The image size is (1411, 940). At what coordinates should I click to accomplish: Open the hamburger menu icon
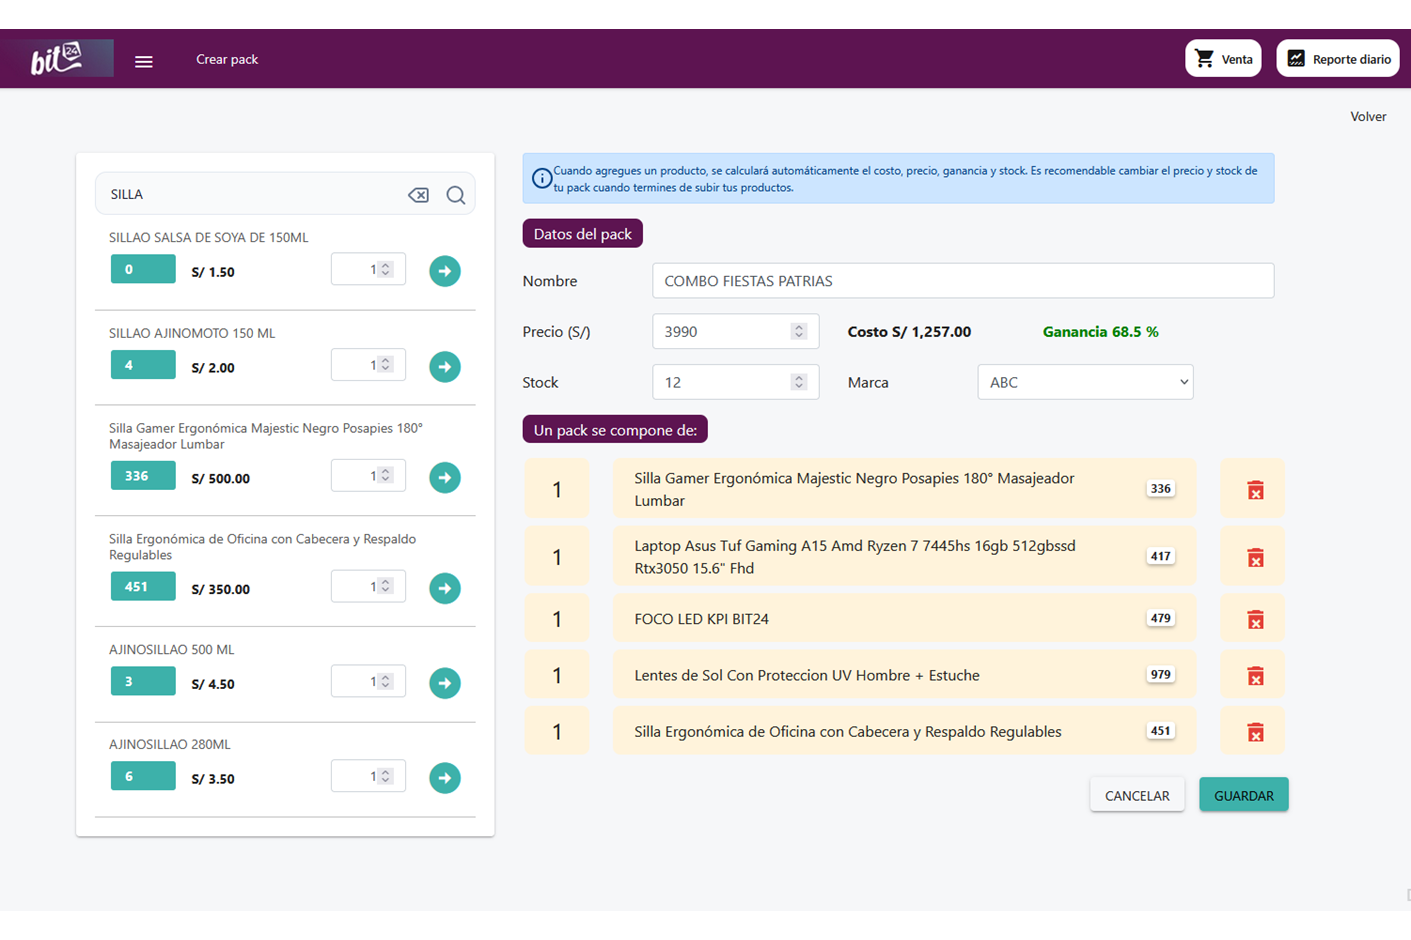coord(144,61)
